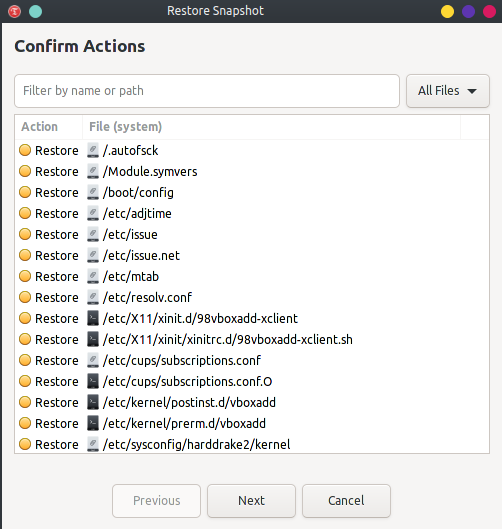Select the /etc/issue.net file entry
This screenshot has width=502, height=529.
252,255
